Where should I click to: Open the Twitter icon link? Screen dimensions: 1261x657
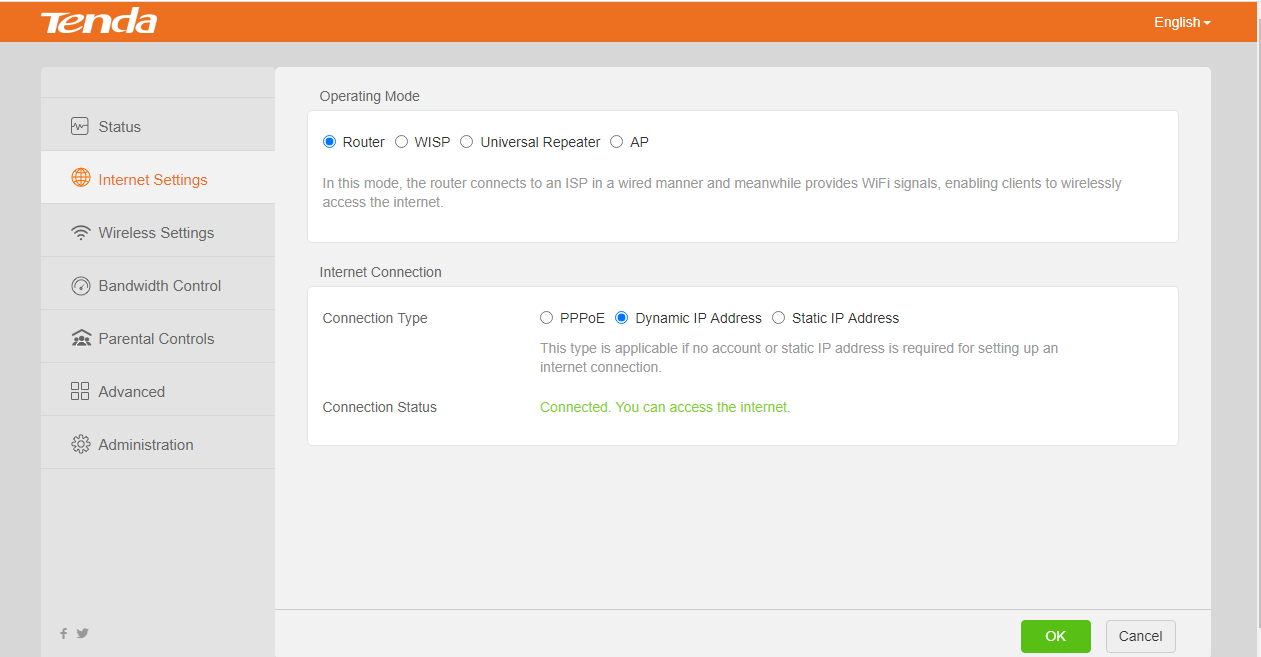pos(82,633)
